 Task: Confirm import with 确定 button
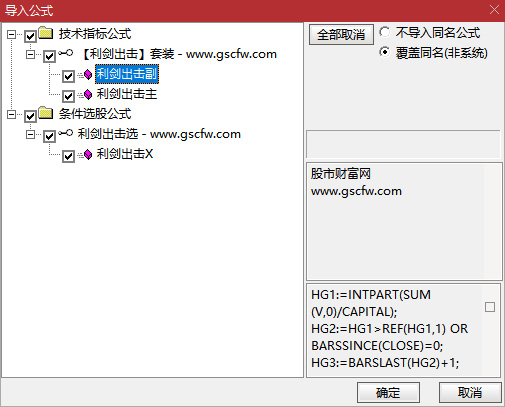[388, 393]
